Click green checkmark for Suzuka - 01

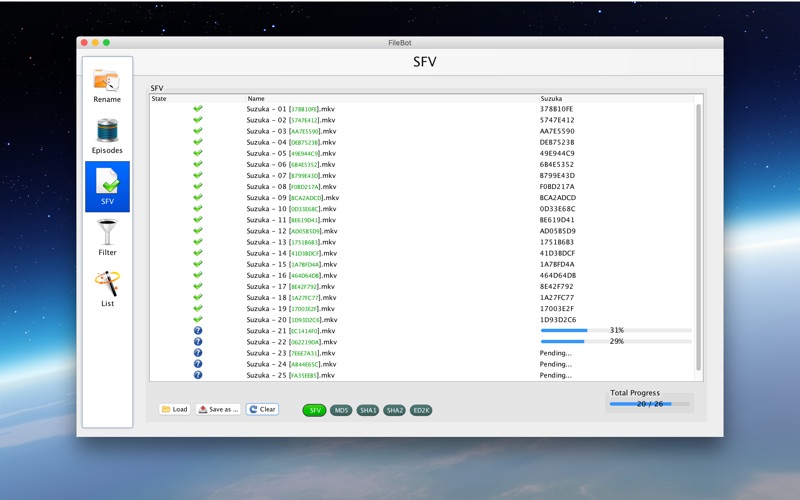(x=198, y=109)
